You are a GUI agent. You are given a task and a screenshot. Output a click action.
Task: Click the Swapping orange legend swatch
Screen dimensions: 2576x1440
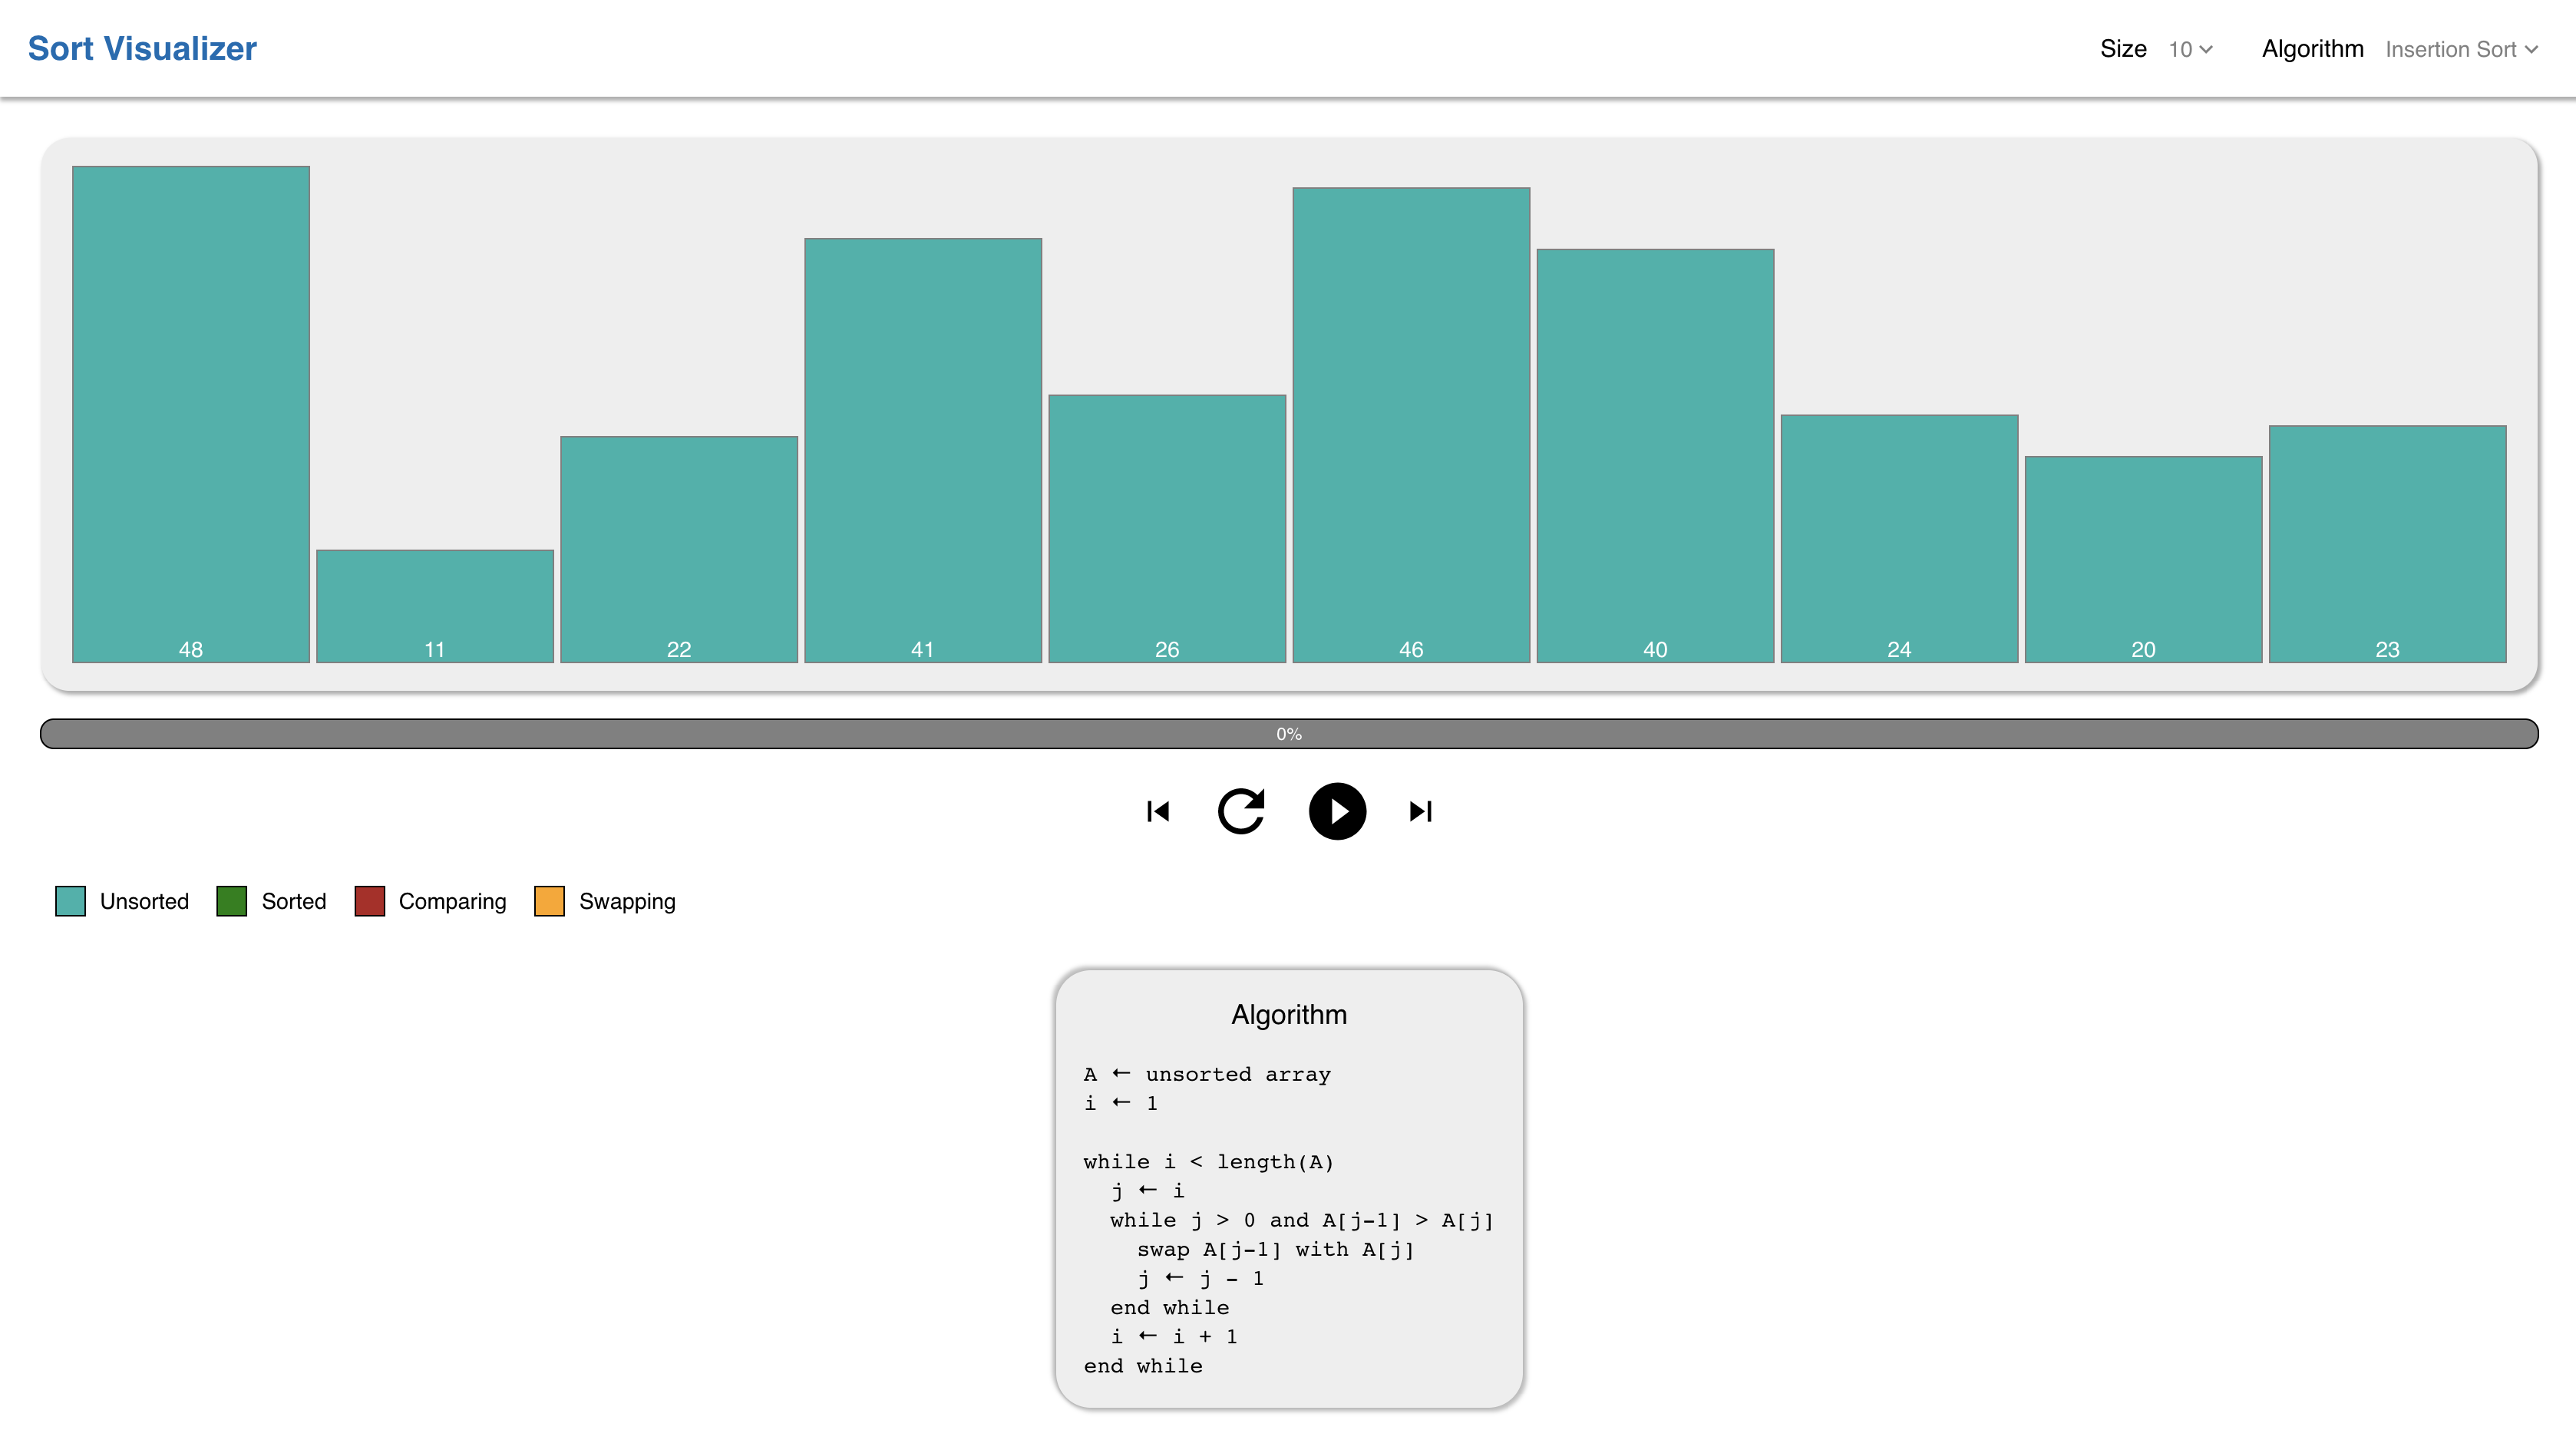tap(549, 901)
